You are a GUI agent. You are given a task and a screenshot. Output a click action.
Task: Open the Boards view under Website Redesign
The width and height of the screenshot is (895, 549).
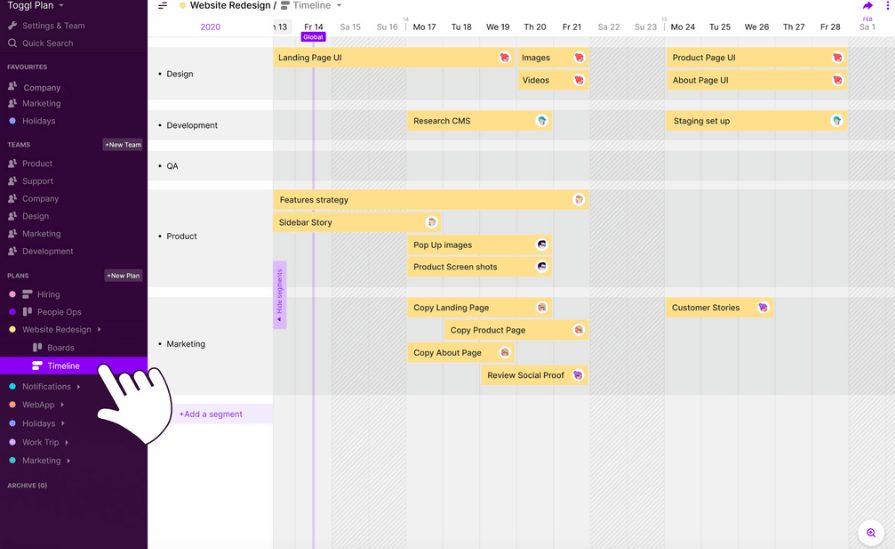[60, 348]
